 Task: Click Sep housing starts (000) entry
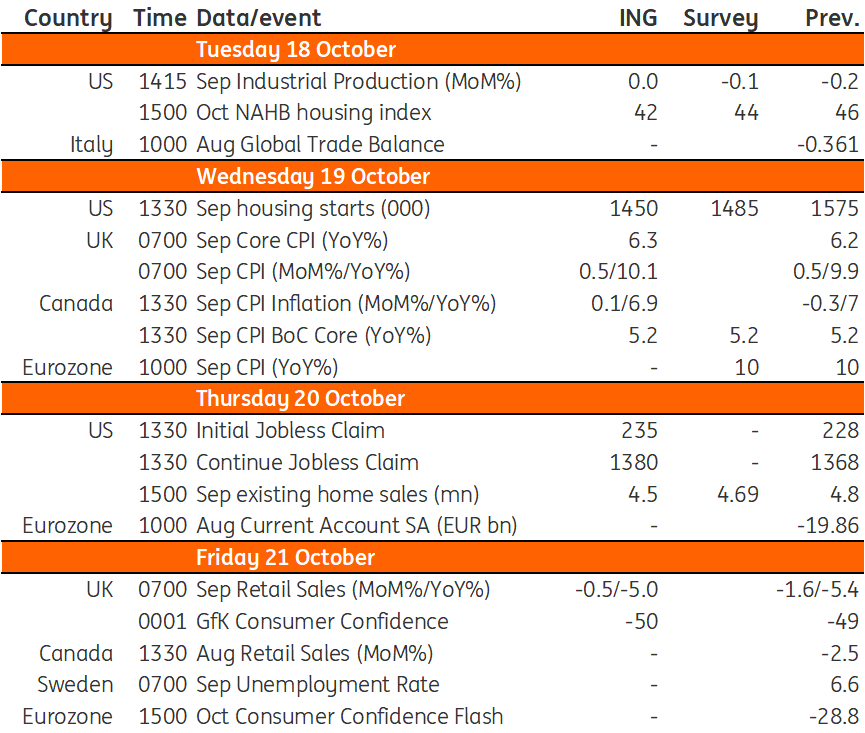tap(313, 209)
